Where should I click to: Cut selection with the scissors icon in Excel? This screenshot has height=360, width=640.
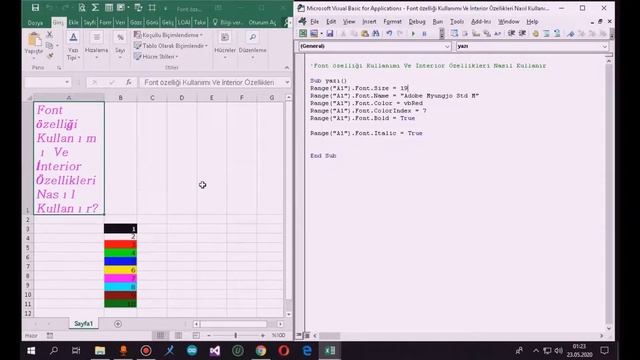point(49,35)
